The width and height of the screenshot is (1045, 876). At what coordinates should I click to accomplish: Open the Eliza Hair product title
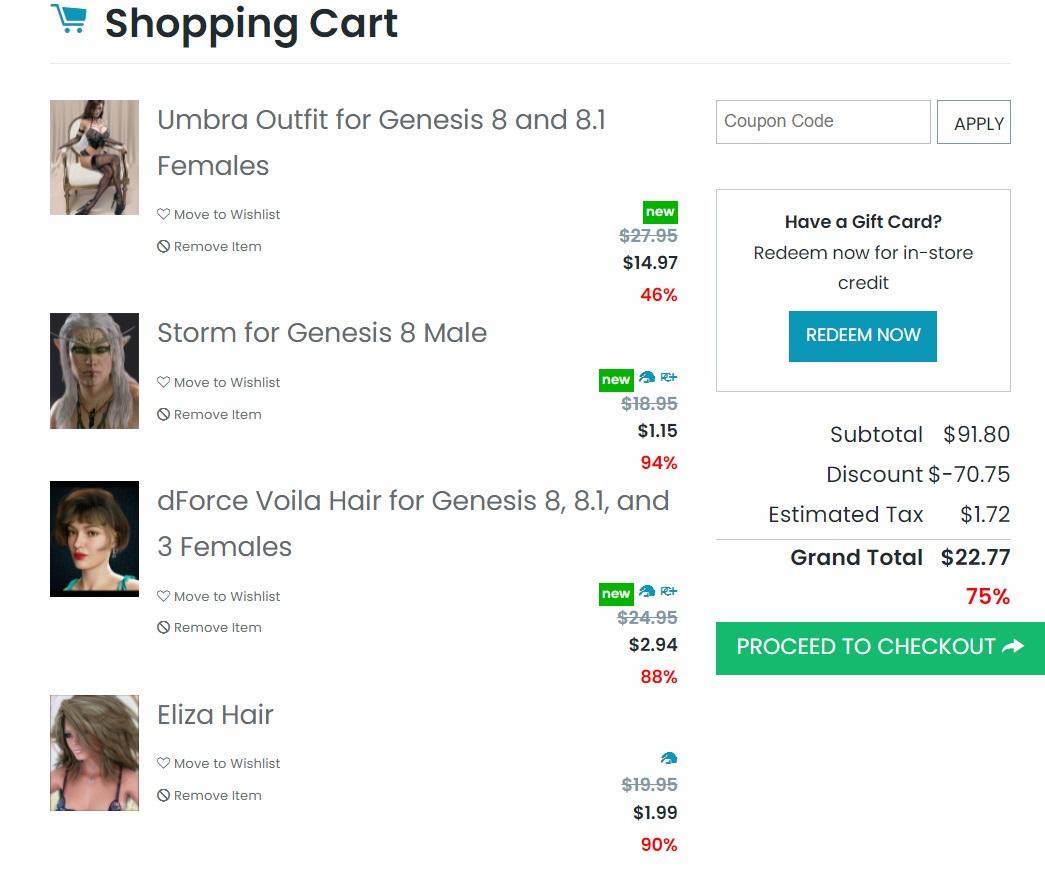(215, 714)
